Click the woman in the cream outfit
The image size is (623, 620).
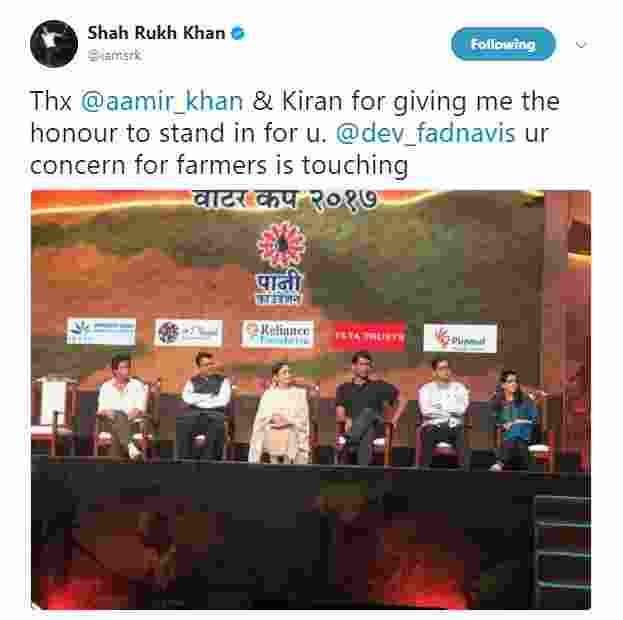[x=280, y=413]
